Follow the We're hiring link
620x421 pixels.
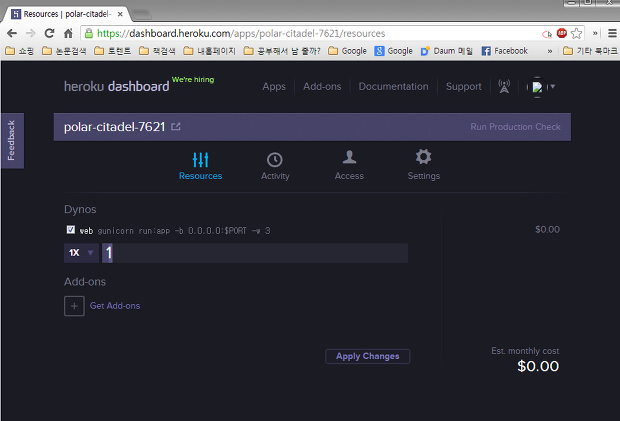click(193, 79)
